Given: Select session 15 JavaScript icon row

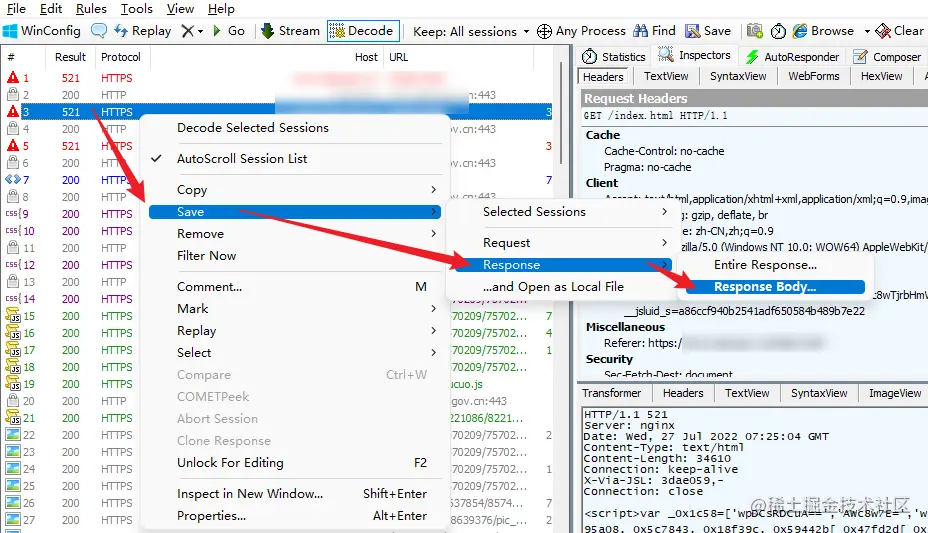Looking at the screenshot, I should (278, 316).
